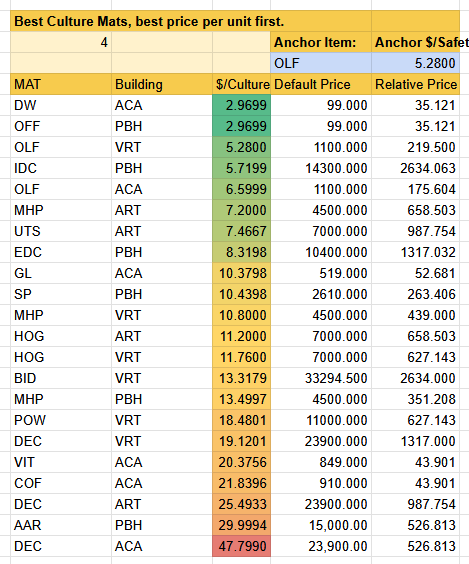The width and height of the screenshot is (469, 564).
Task: Click the red 47.7990 cell
Action: 241,546
